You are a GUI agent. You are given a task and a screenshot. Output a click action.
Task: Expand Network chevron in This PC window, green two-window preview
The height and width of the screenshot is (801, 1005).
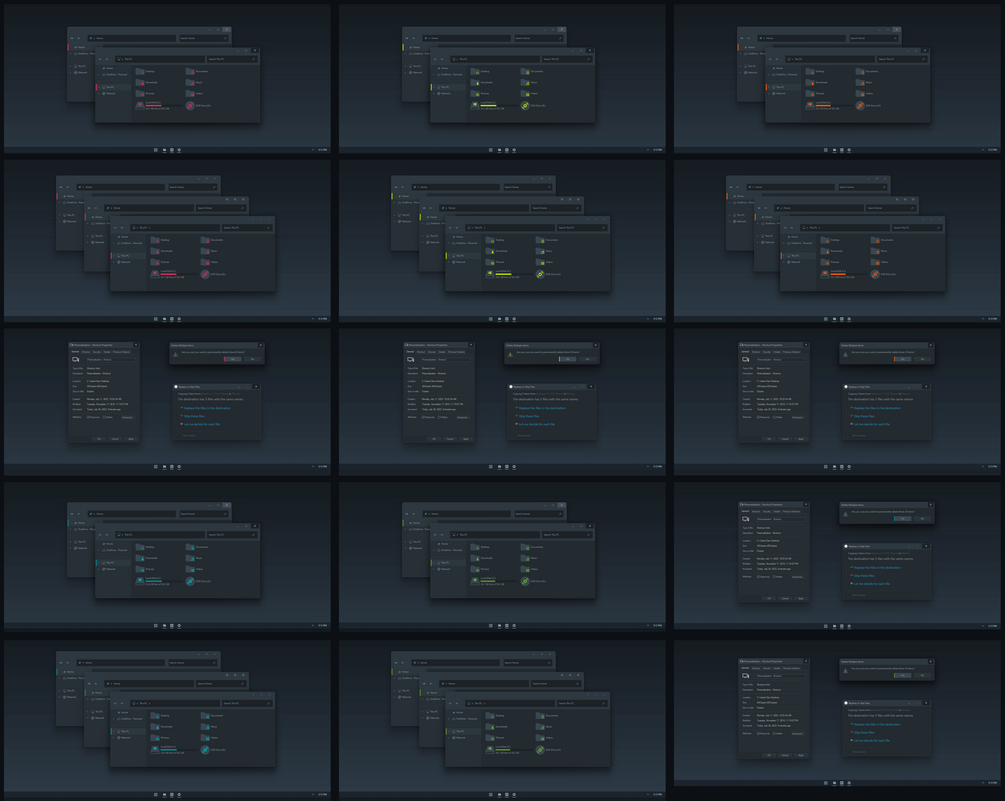click(x=434, y=570)
